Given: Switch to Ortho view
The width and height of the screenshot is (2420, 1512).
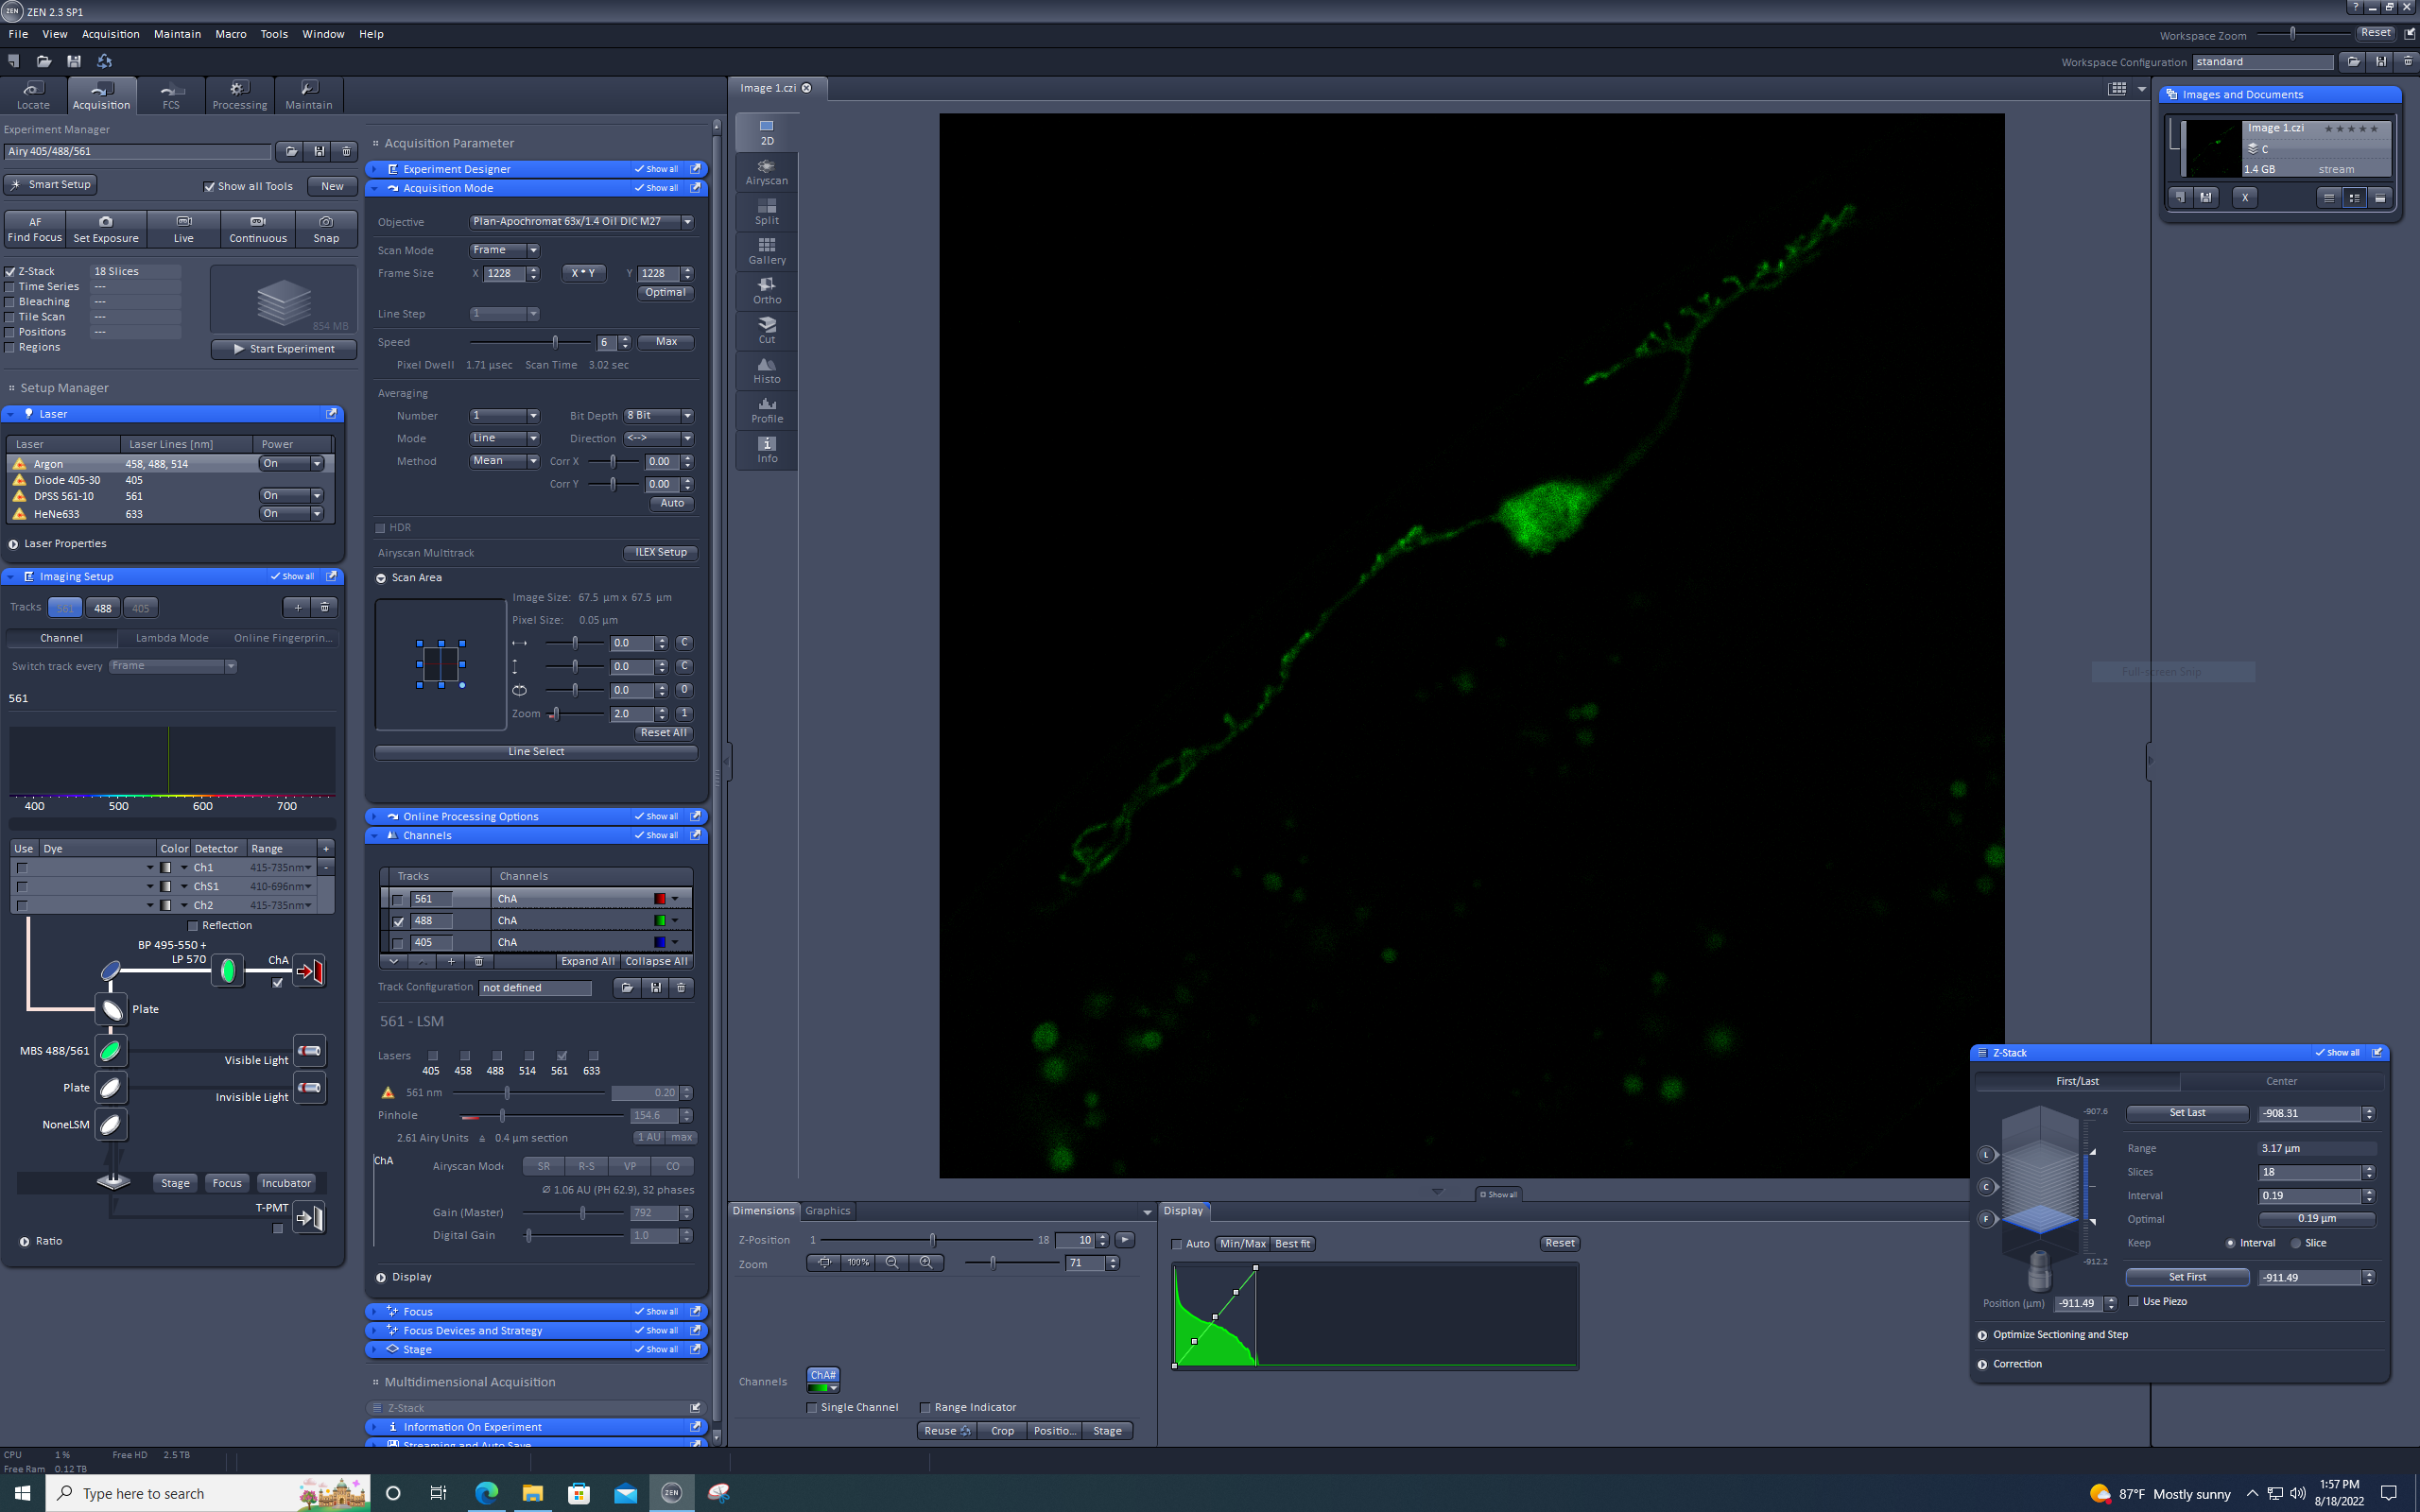Looking at the screenshot, I should pos(766,290).
